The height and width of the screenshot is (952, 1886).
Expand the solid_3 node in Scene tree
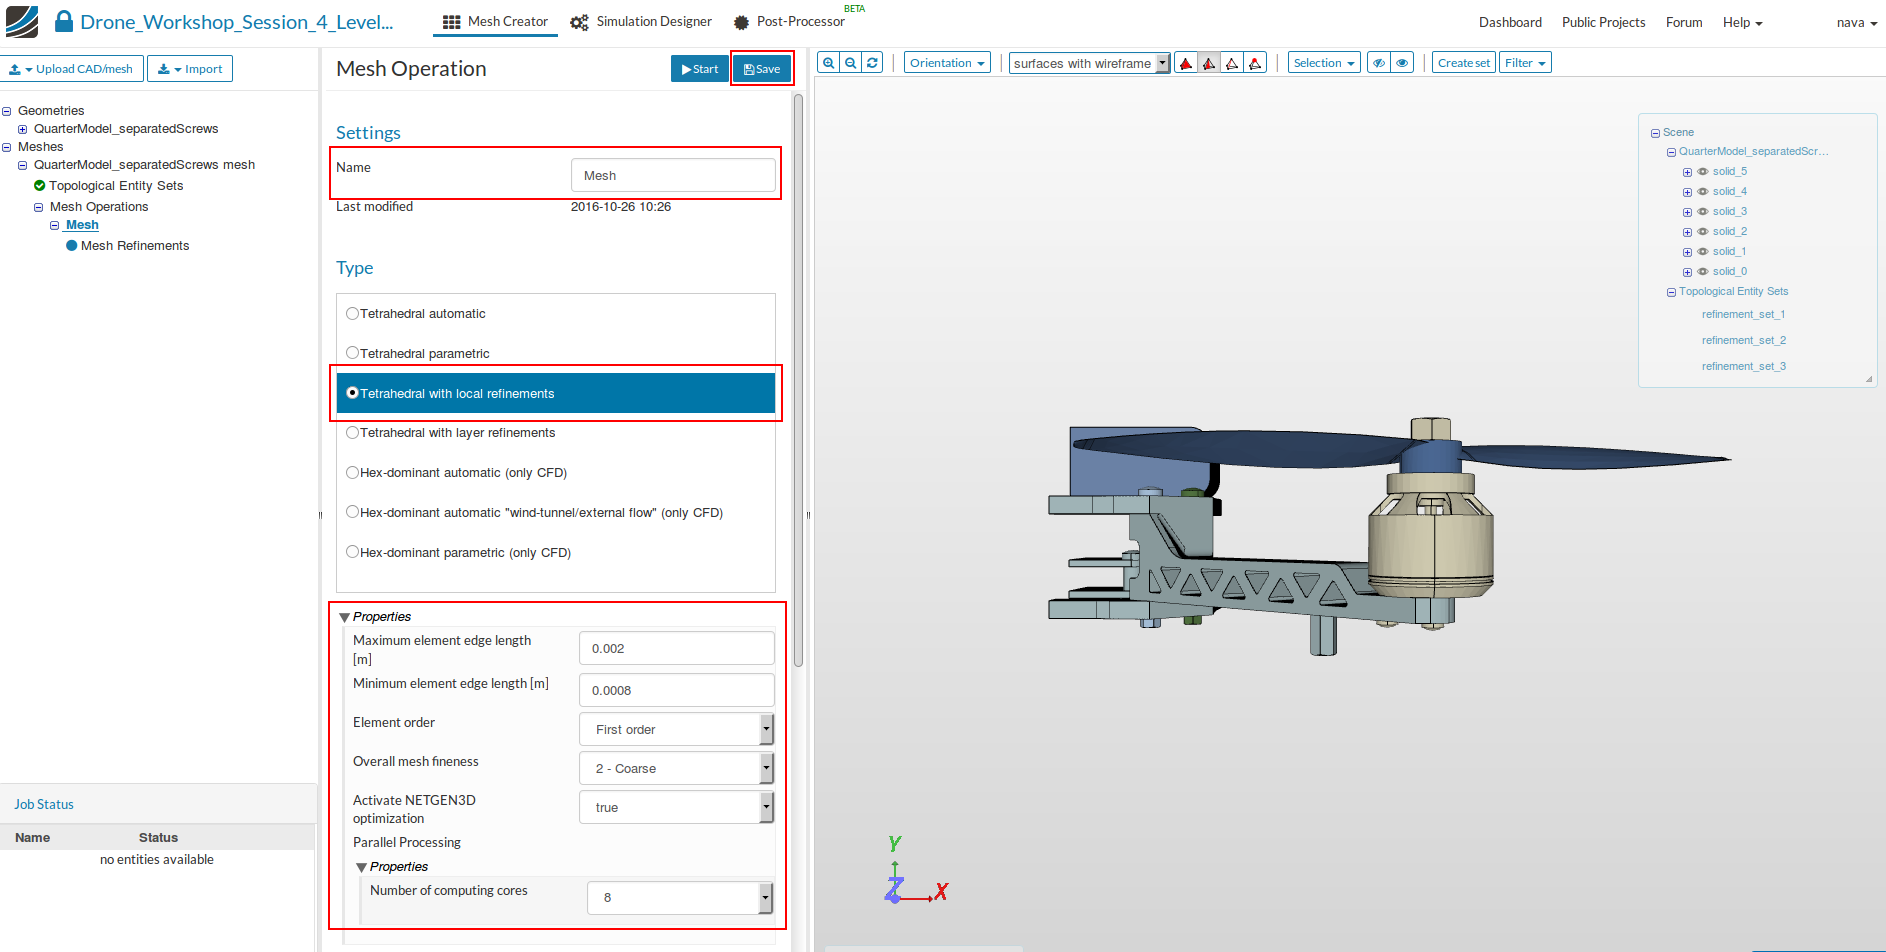tap(1687, 212)
